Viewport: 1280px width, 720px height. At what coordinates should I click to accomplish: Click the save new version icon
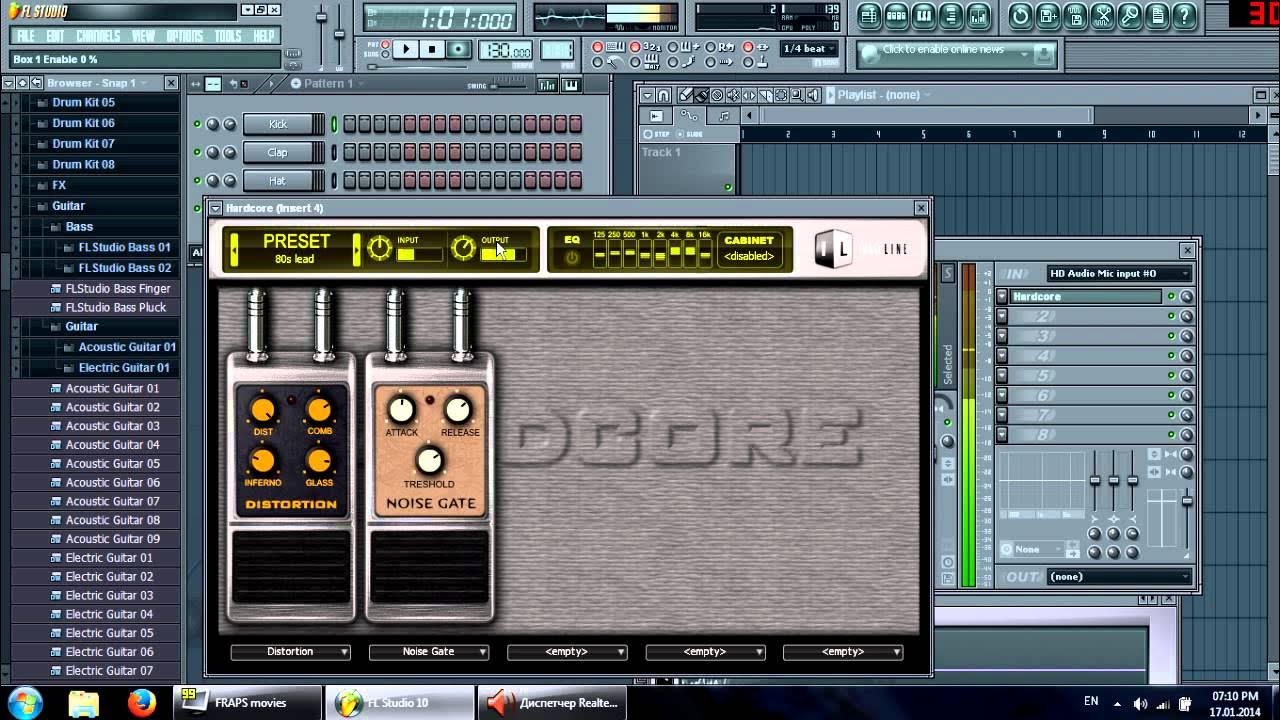point(1047,15)
